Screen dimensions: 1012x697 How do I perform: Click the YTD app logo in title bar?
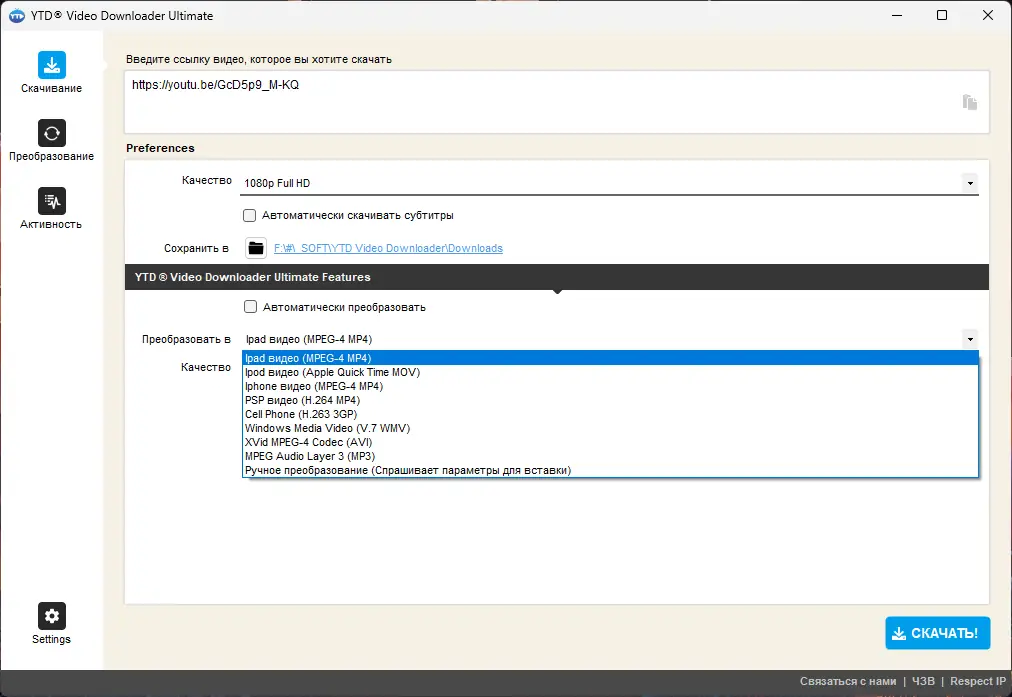pyautogui.click(x=17, y=15)
